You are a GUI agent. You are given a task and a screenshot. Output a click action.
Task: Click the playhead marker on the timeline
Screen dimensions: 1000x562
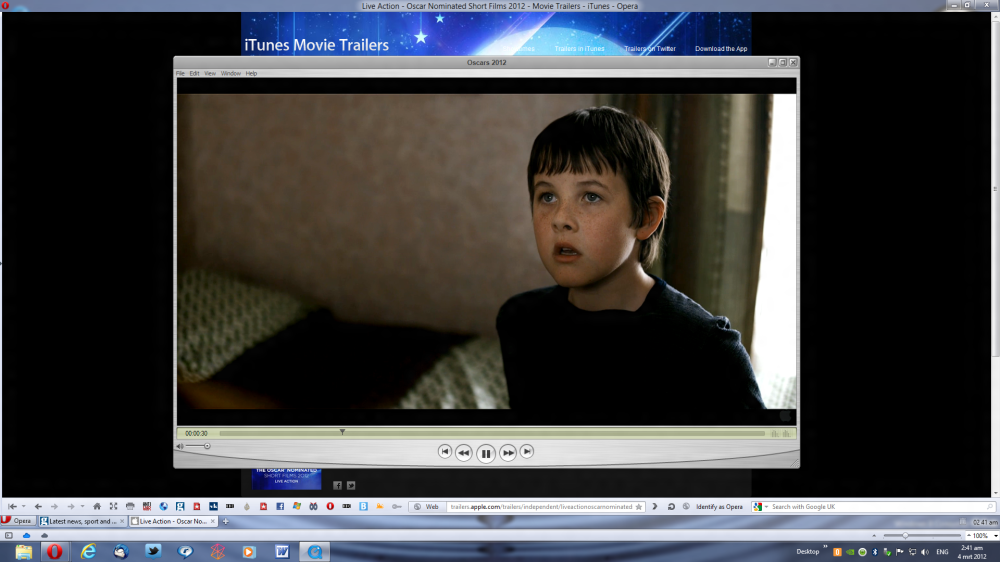[x=342, y=432]
